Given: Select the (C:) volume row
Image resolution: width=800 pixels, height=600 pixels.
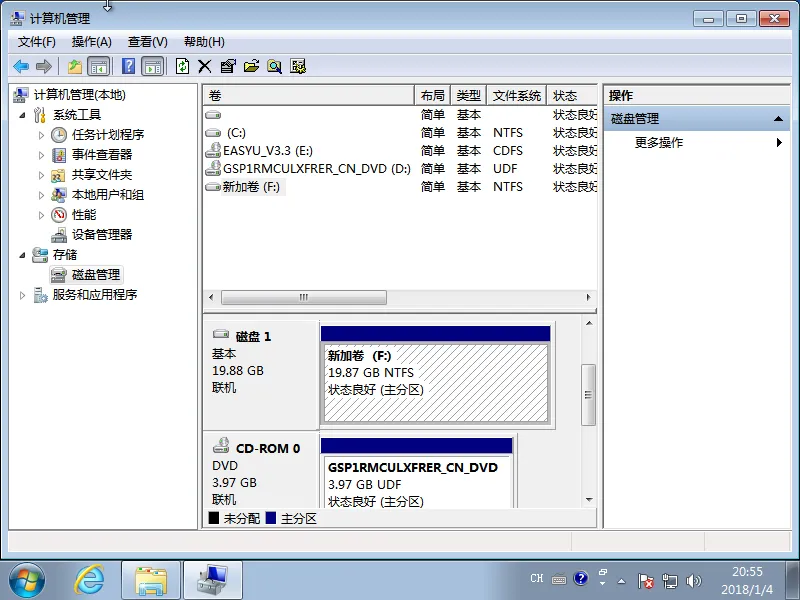Looking at the screenshot, I should [400, 133].
